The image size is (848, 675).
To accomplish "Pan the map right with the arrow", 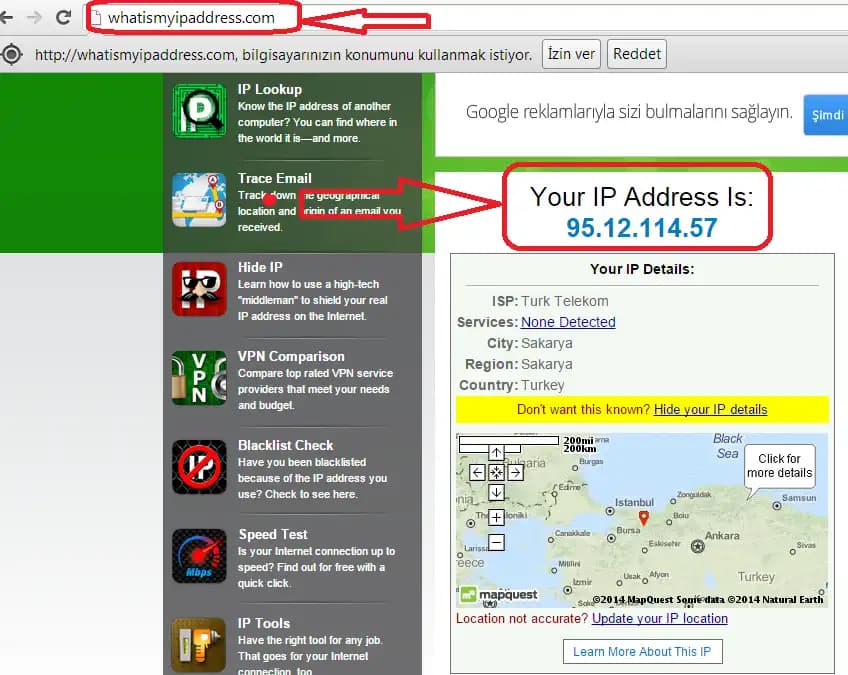I will tap(515, 472).
